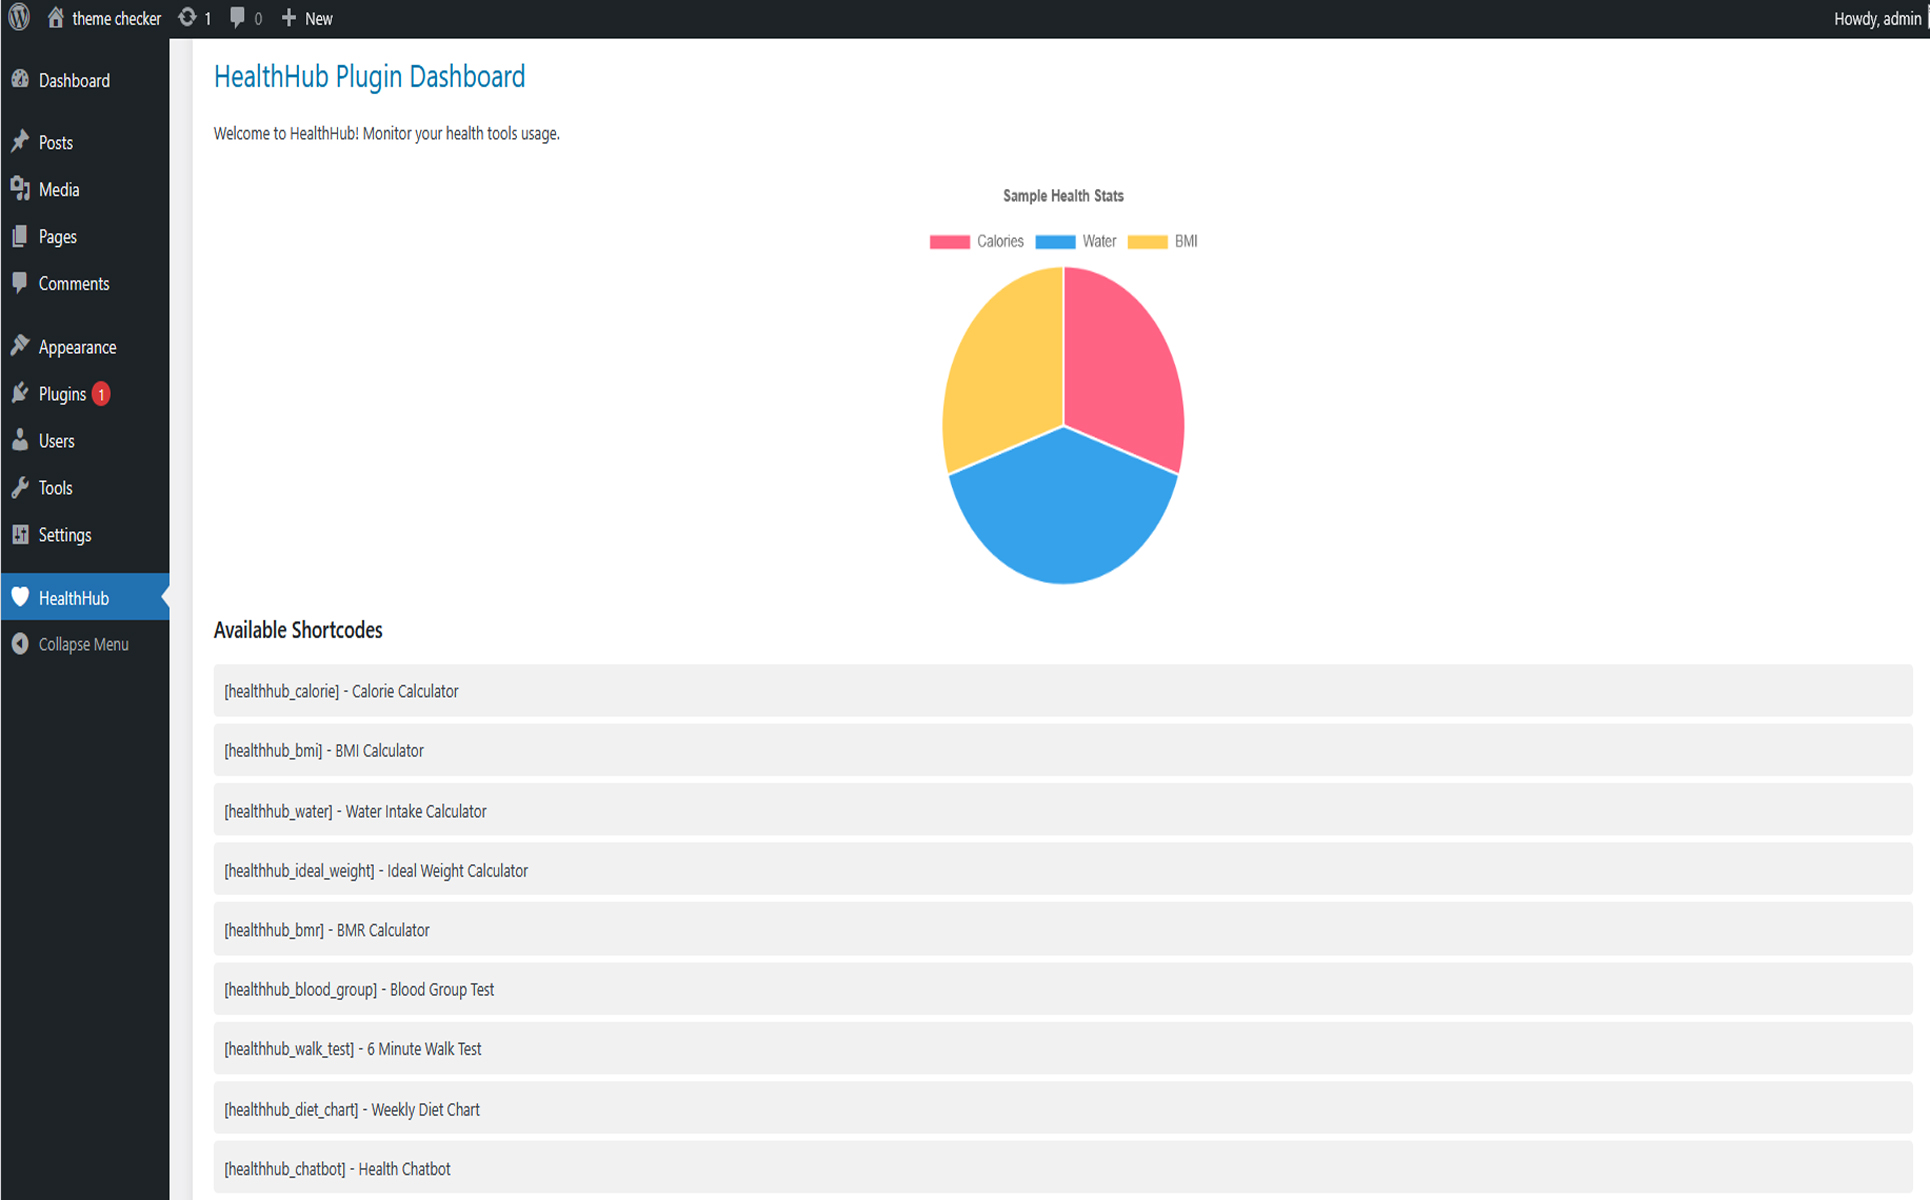Open the Users menu link
Viewport: 1930px width, 1200px height.
[x=57, y=441]
